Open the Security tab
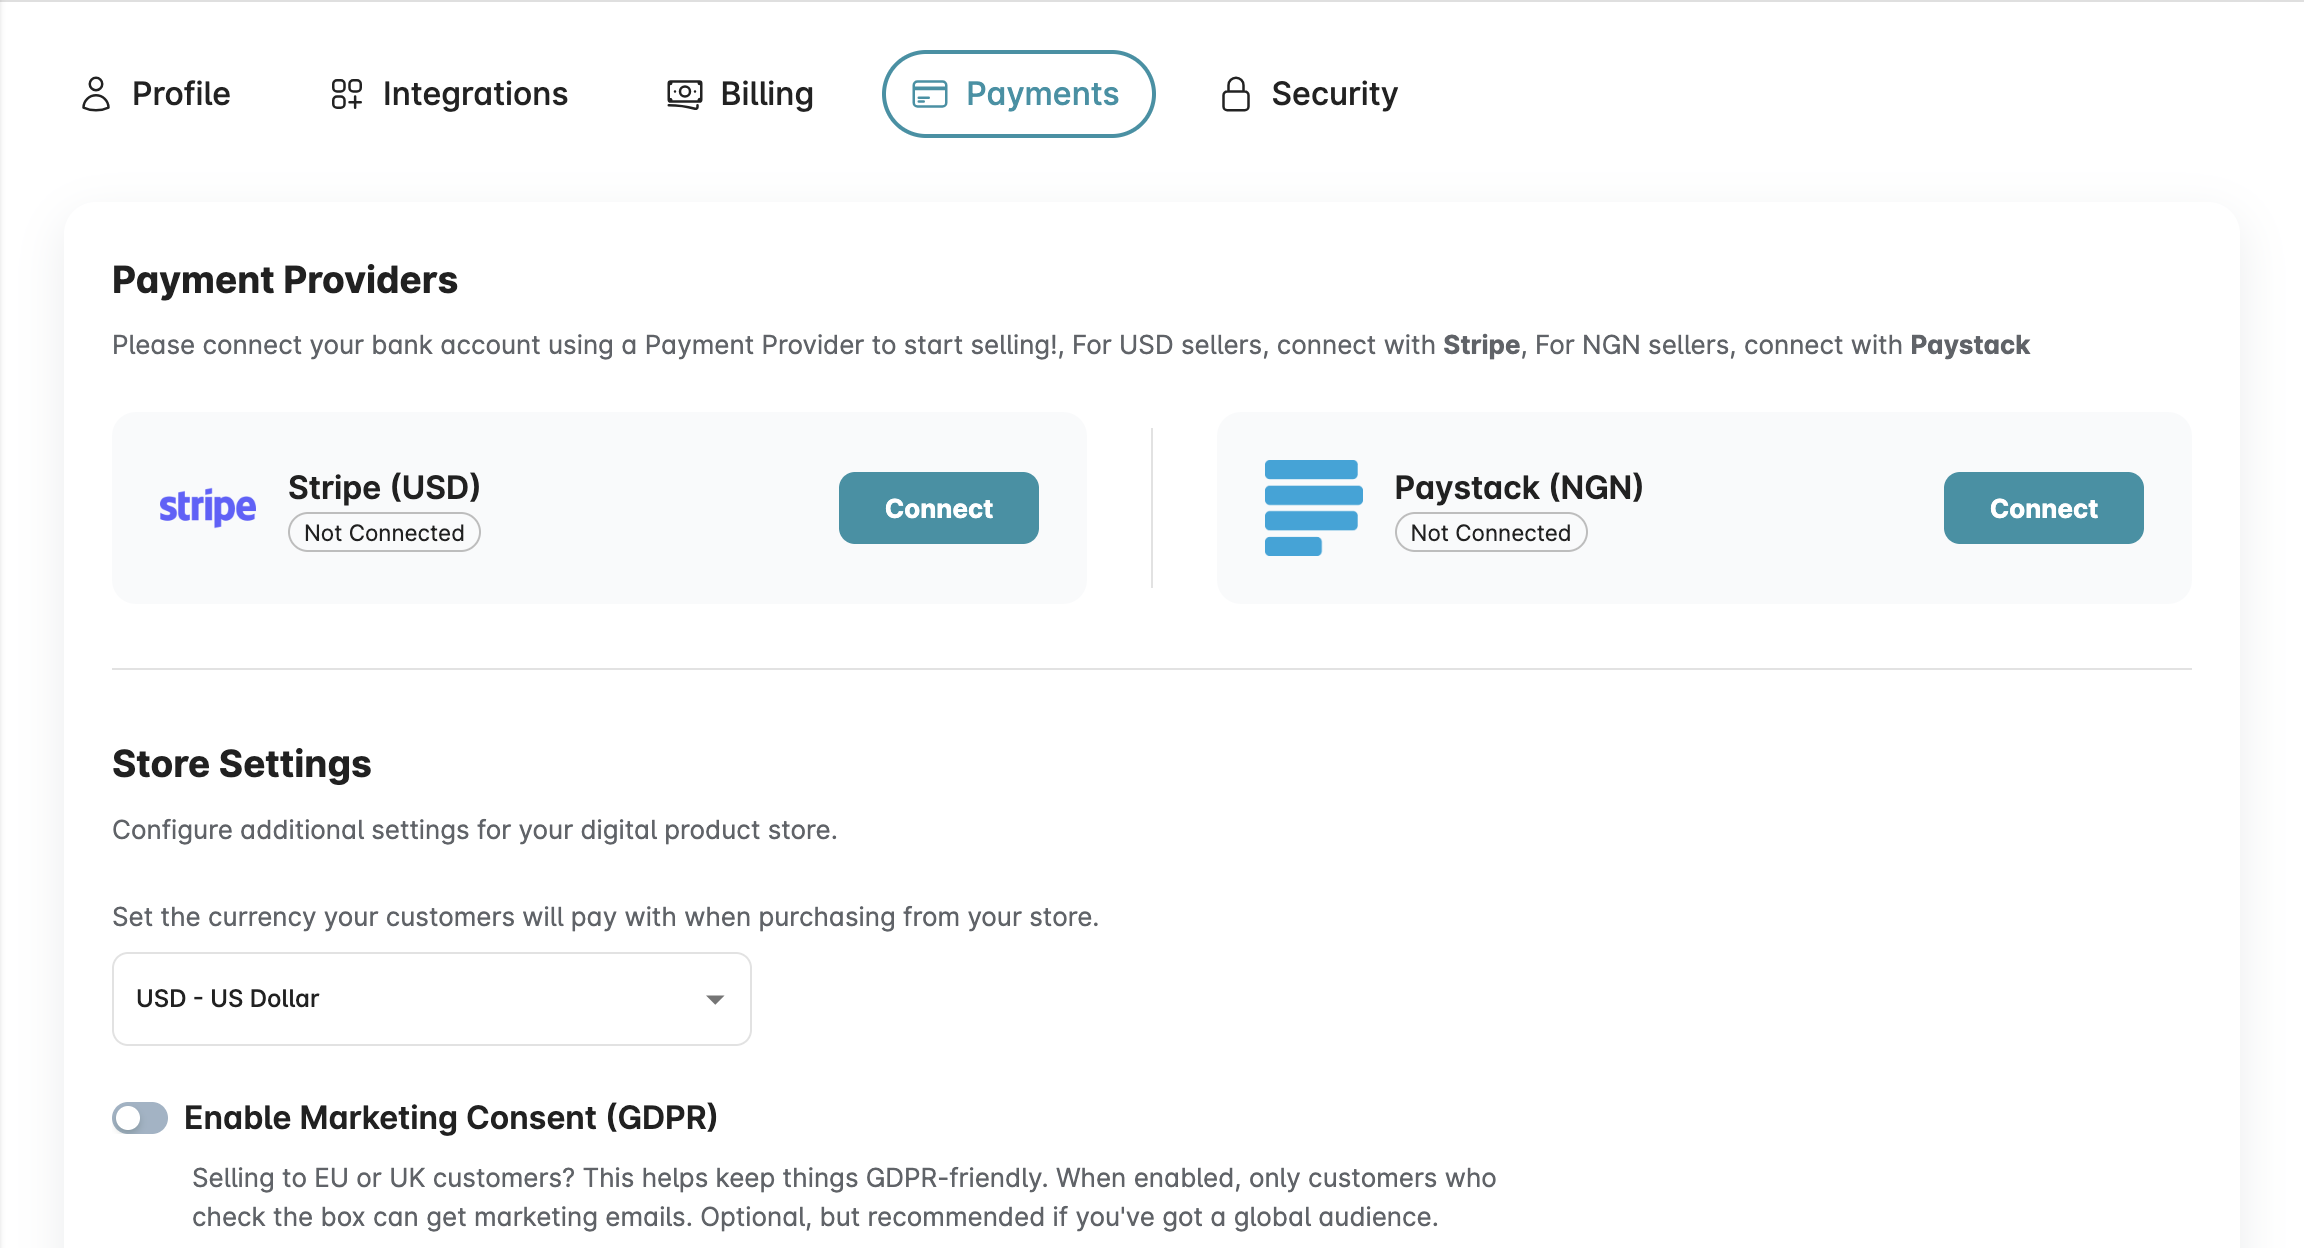 pos(1334,94)
